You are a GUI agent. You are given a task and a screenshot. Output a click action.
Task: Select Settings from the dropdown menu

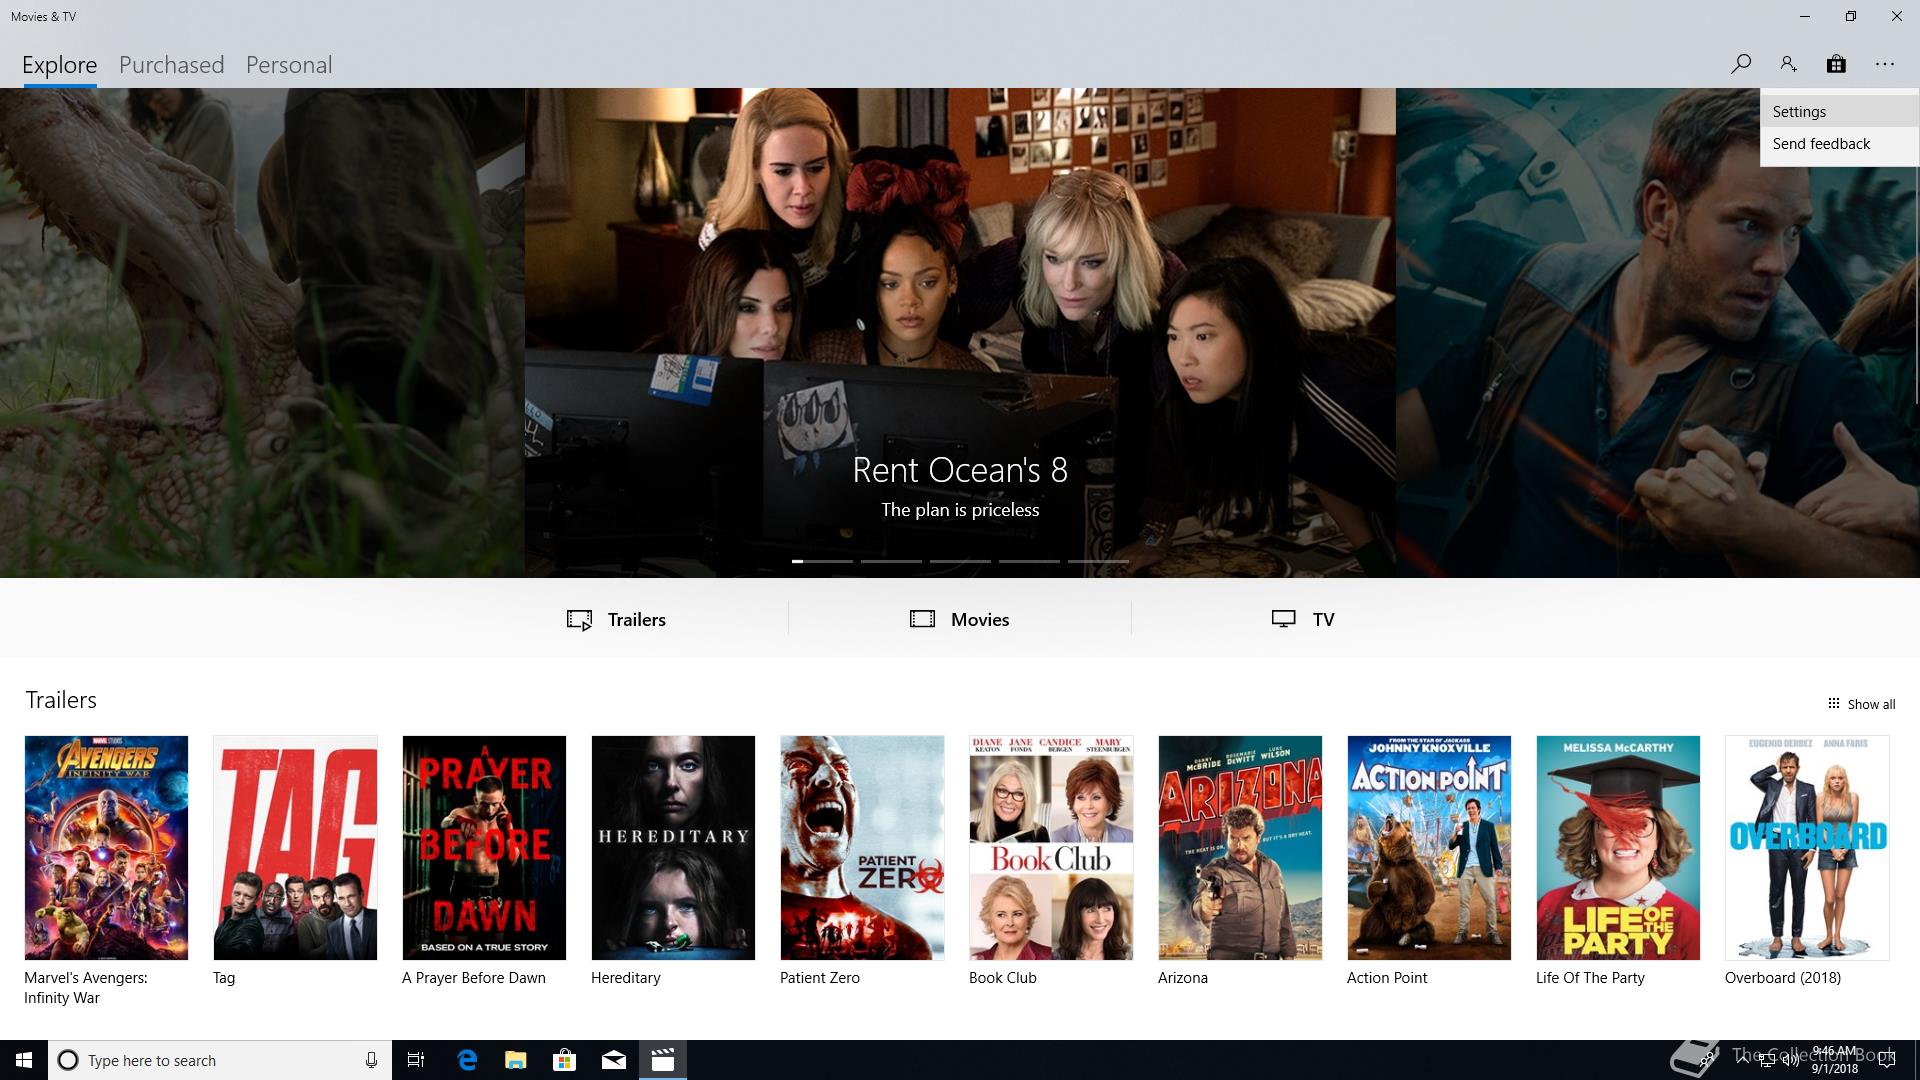pyautogui.click(x=1839, y=112)
